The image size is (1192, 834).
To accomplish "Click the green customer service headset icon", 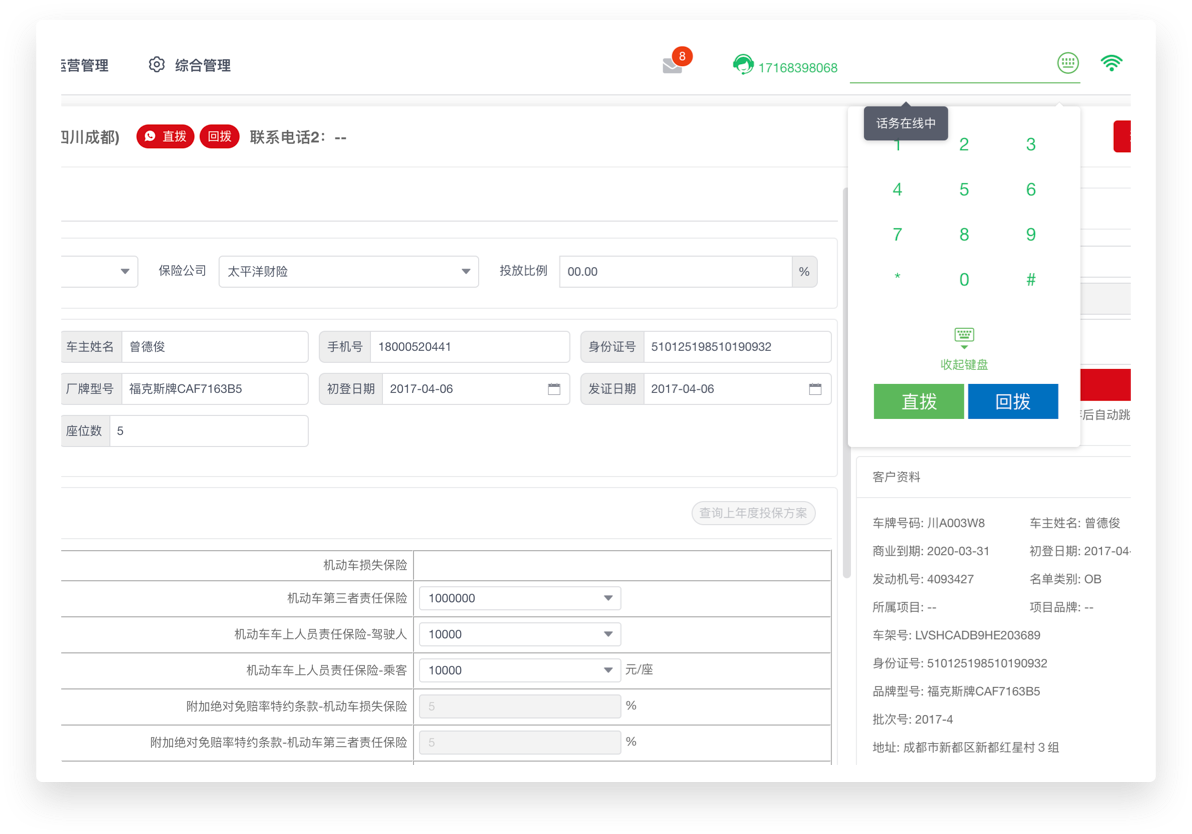I will click(x=742, y=66).
